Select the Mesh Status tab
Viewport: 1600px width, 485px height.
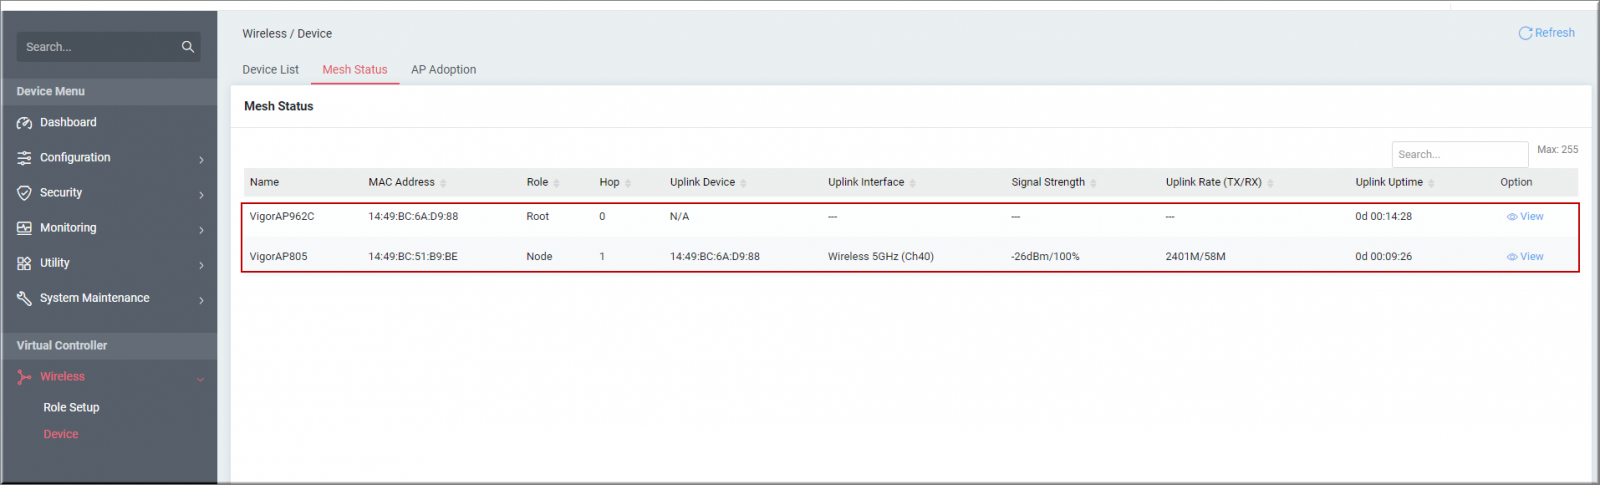355,69
